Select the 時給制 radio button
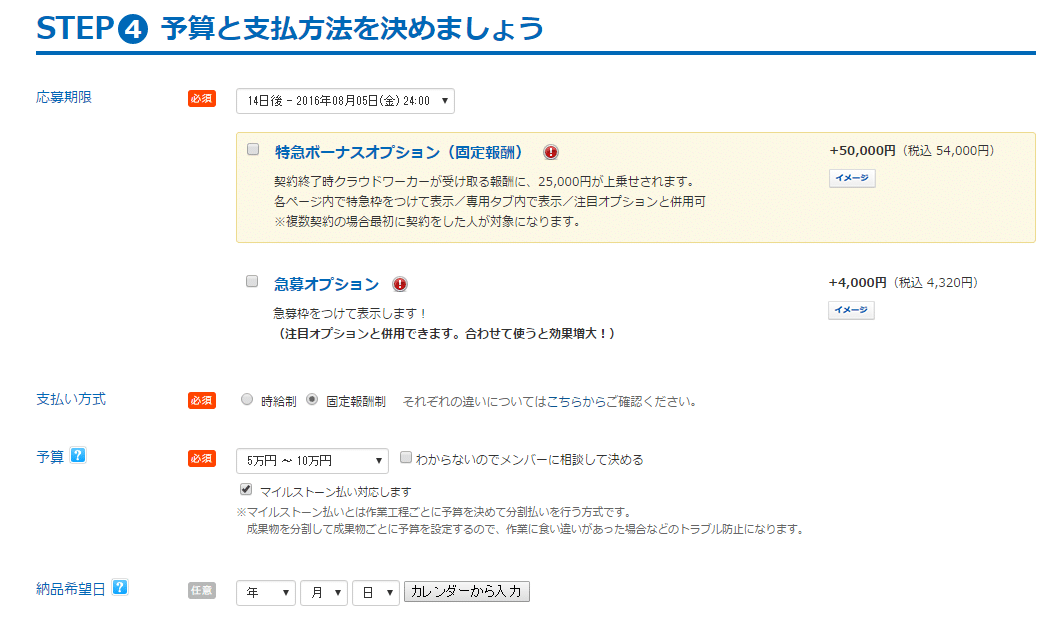The width and height of the screenshot is (1045, 629). click(247, 400)
